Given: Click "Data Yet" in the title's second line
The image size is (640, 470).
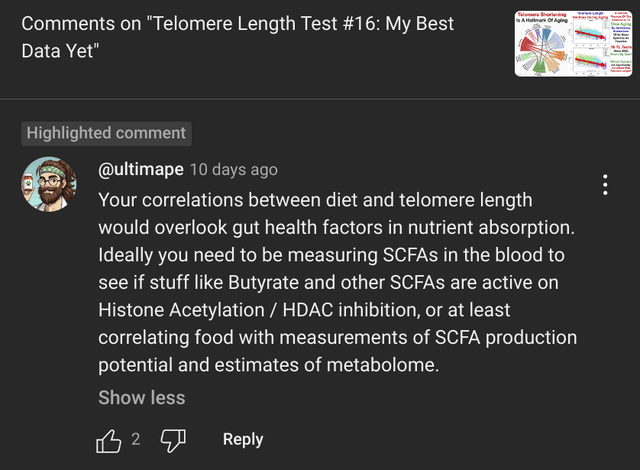Looking at the screenshot, I should pos(58,50).
